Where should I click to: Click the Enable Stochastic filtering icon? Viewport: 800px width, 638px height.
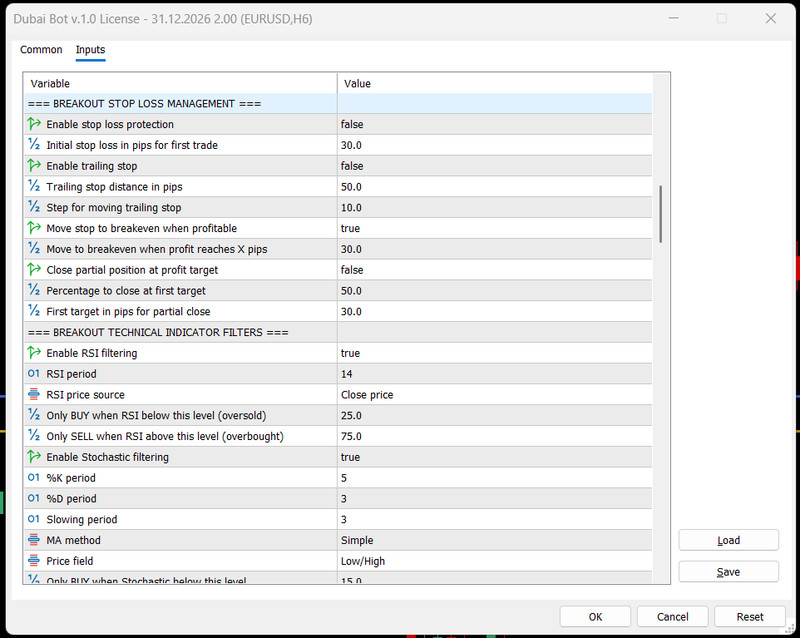click(x=34, y=457)
